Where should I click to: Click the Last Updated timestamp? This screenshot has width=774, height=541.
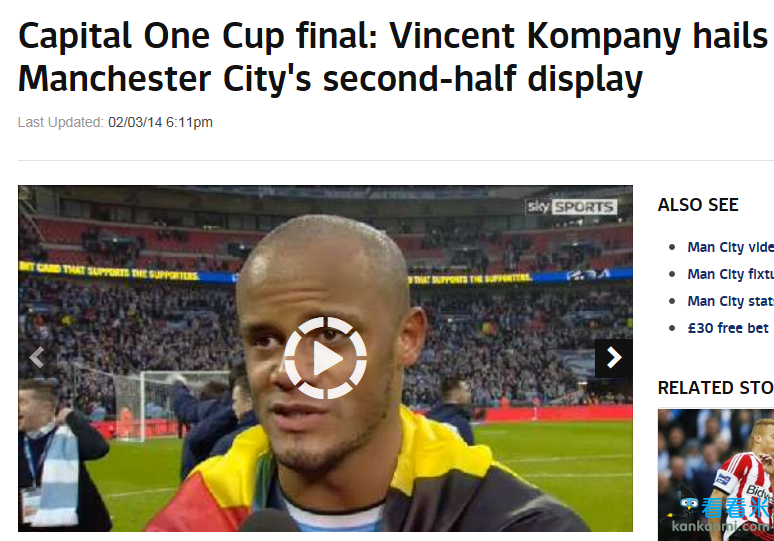point(115,122)
